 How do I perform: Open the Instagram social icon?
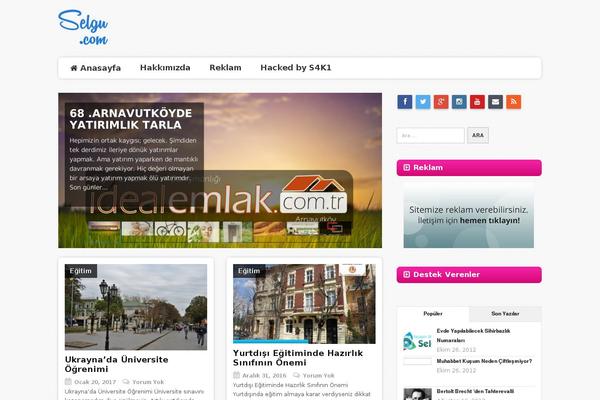[459, 102]
